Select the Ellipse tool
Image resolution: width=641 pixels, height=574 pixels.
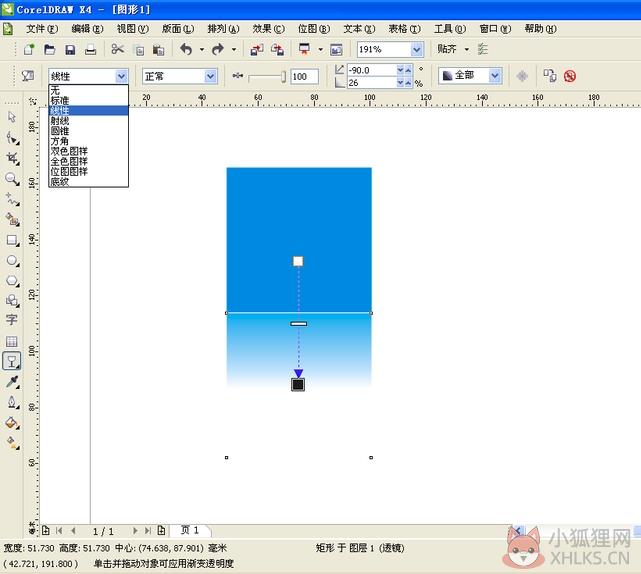[x=12, y=261]
